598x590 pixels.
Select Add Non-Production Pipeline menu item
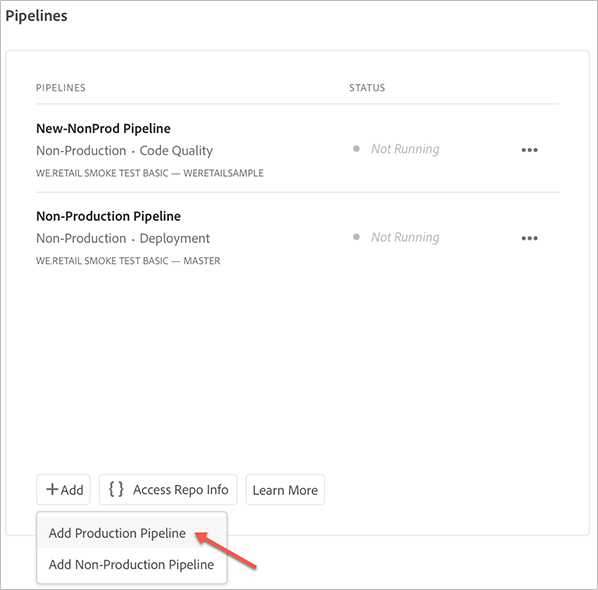[x=132, y=564]
